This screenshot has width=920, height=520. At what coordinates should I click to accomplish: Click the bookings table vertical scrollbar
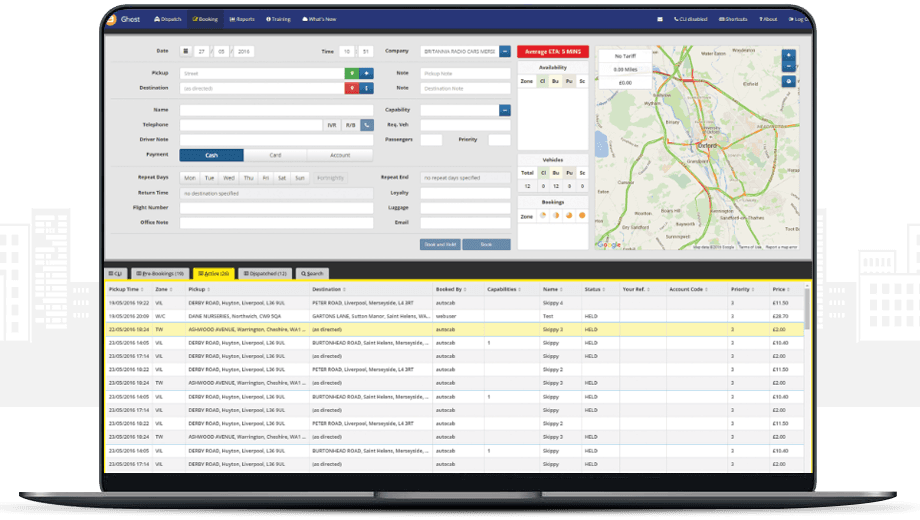807,380
